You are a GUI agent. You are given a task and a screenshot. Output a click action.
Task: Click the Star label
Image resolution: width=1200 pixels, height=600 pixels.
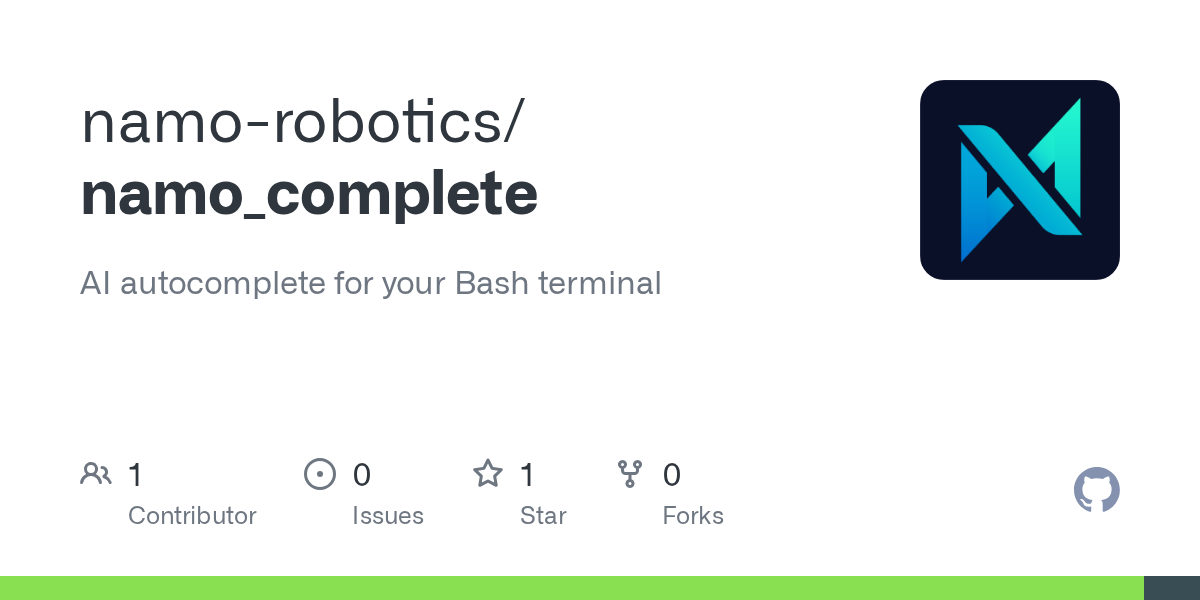pyautogui.click(x=543, y=516)
